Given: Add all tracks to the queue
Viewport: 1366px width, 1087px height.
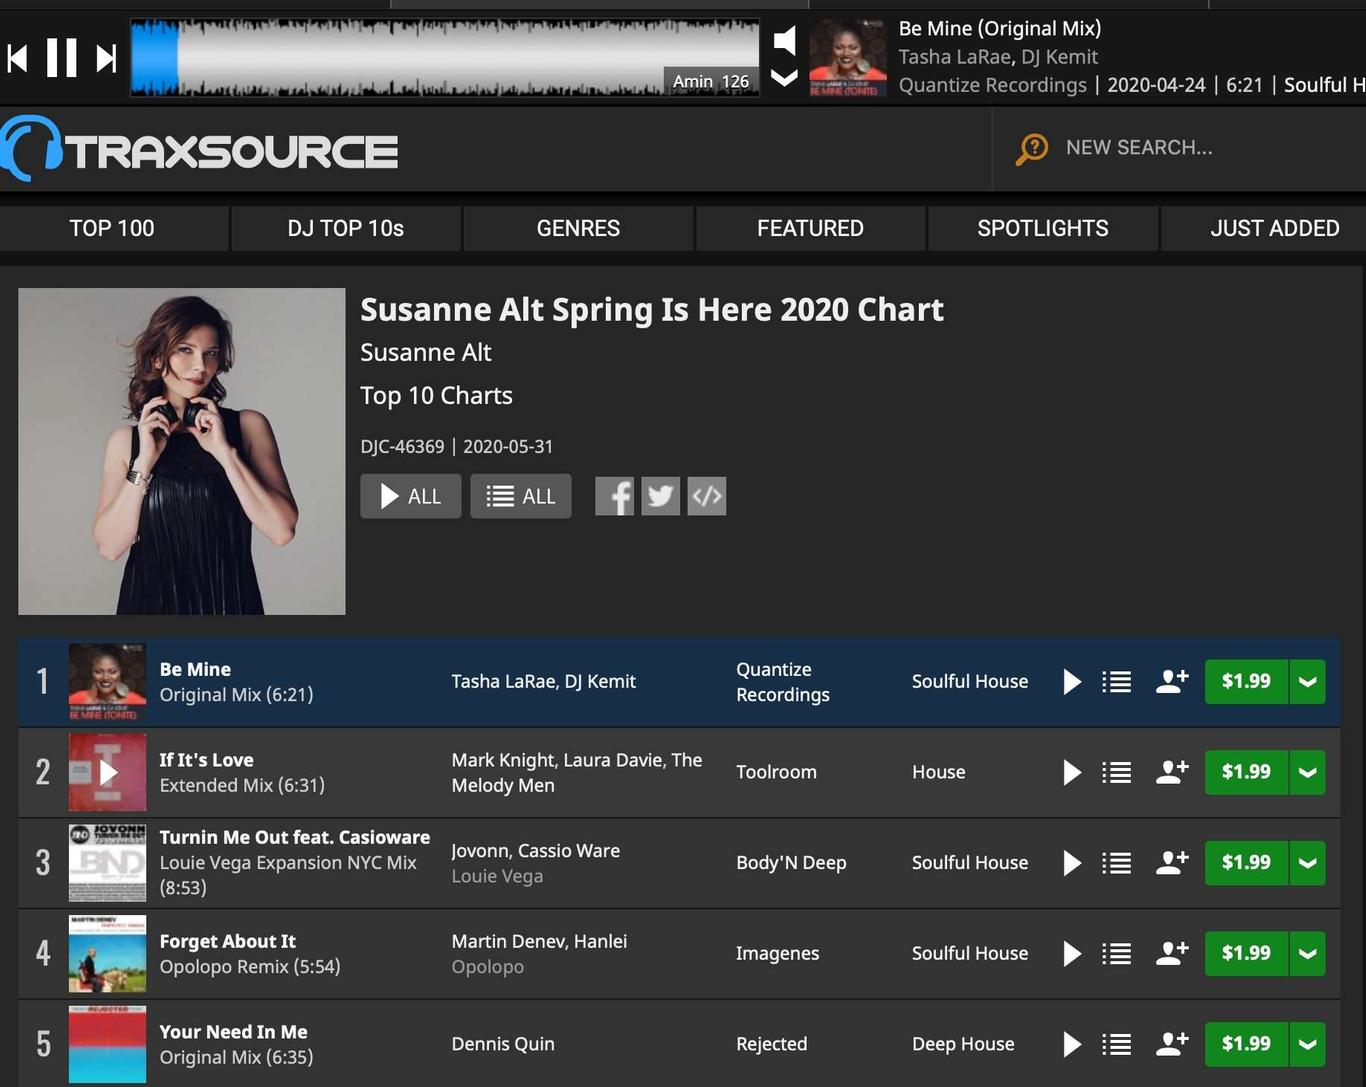Looking at the screenshot, I should point(521,496).
